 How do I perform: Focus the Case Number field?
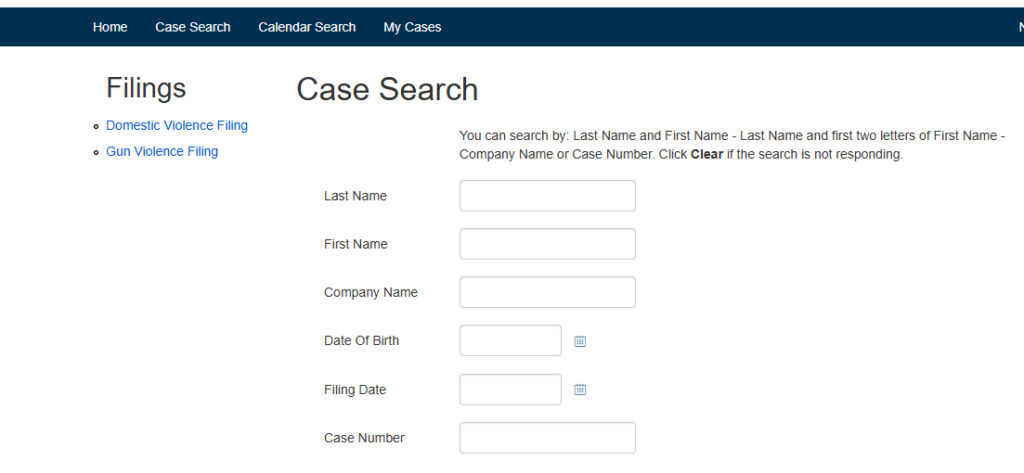tap(547, 438)
